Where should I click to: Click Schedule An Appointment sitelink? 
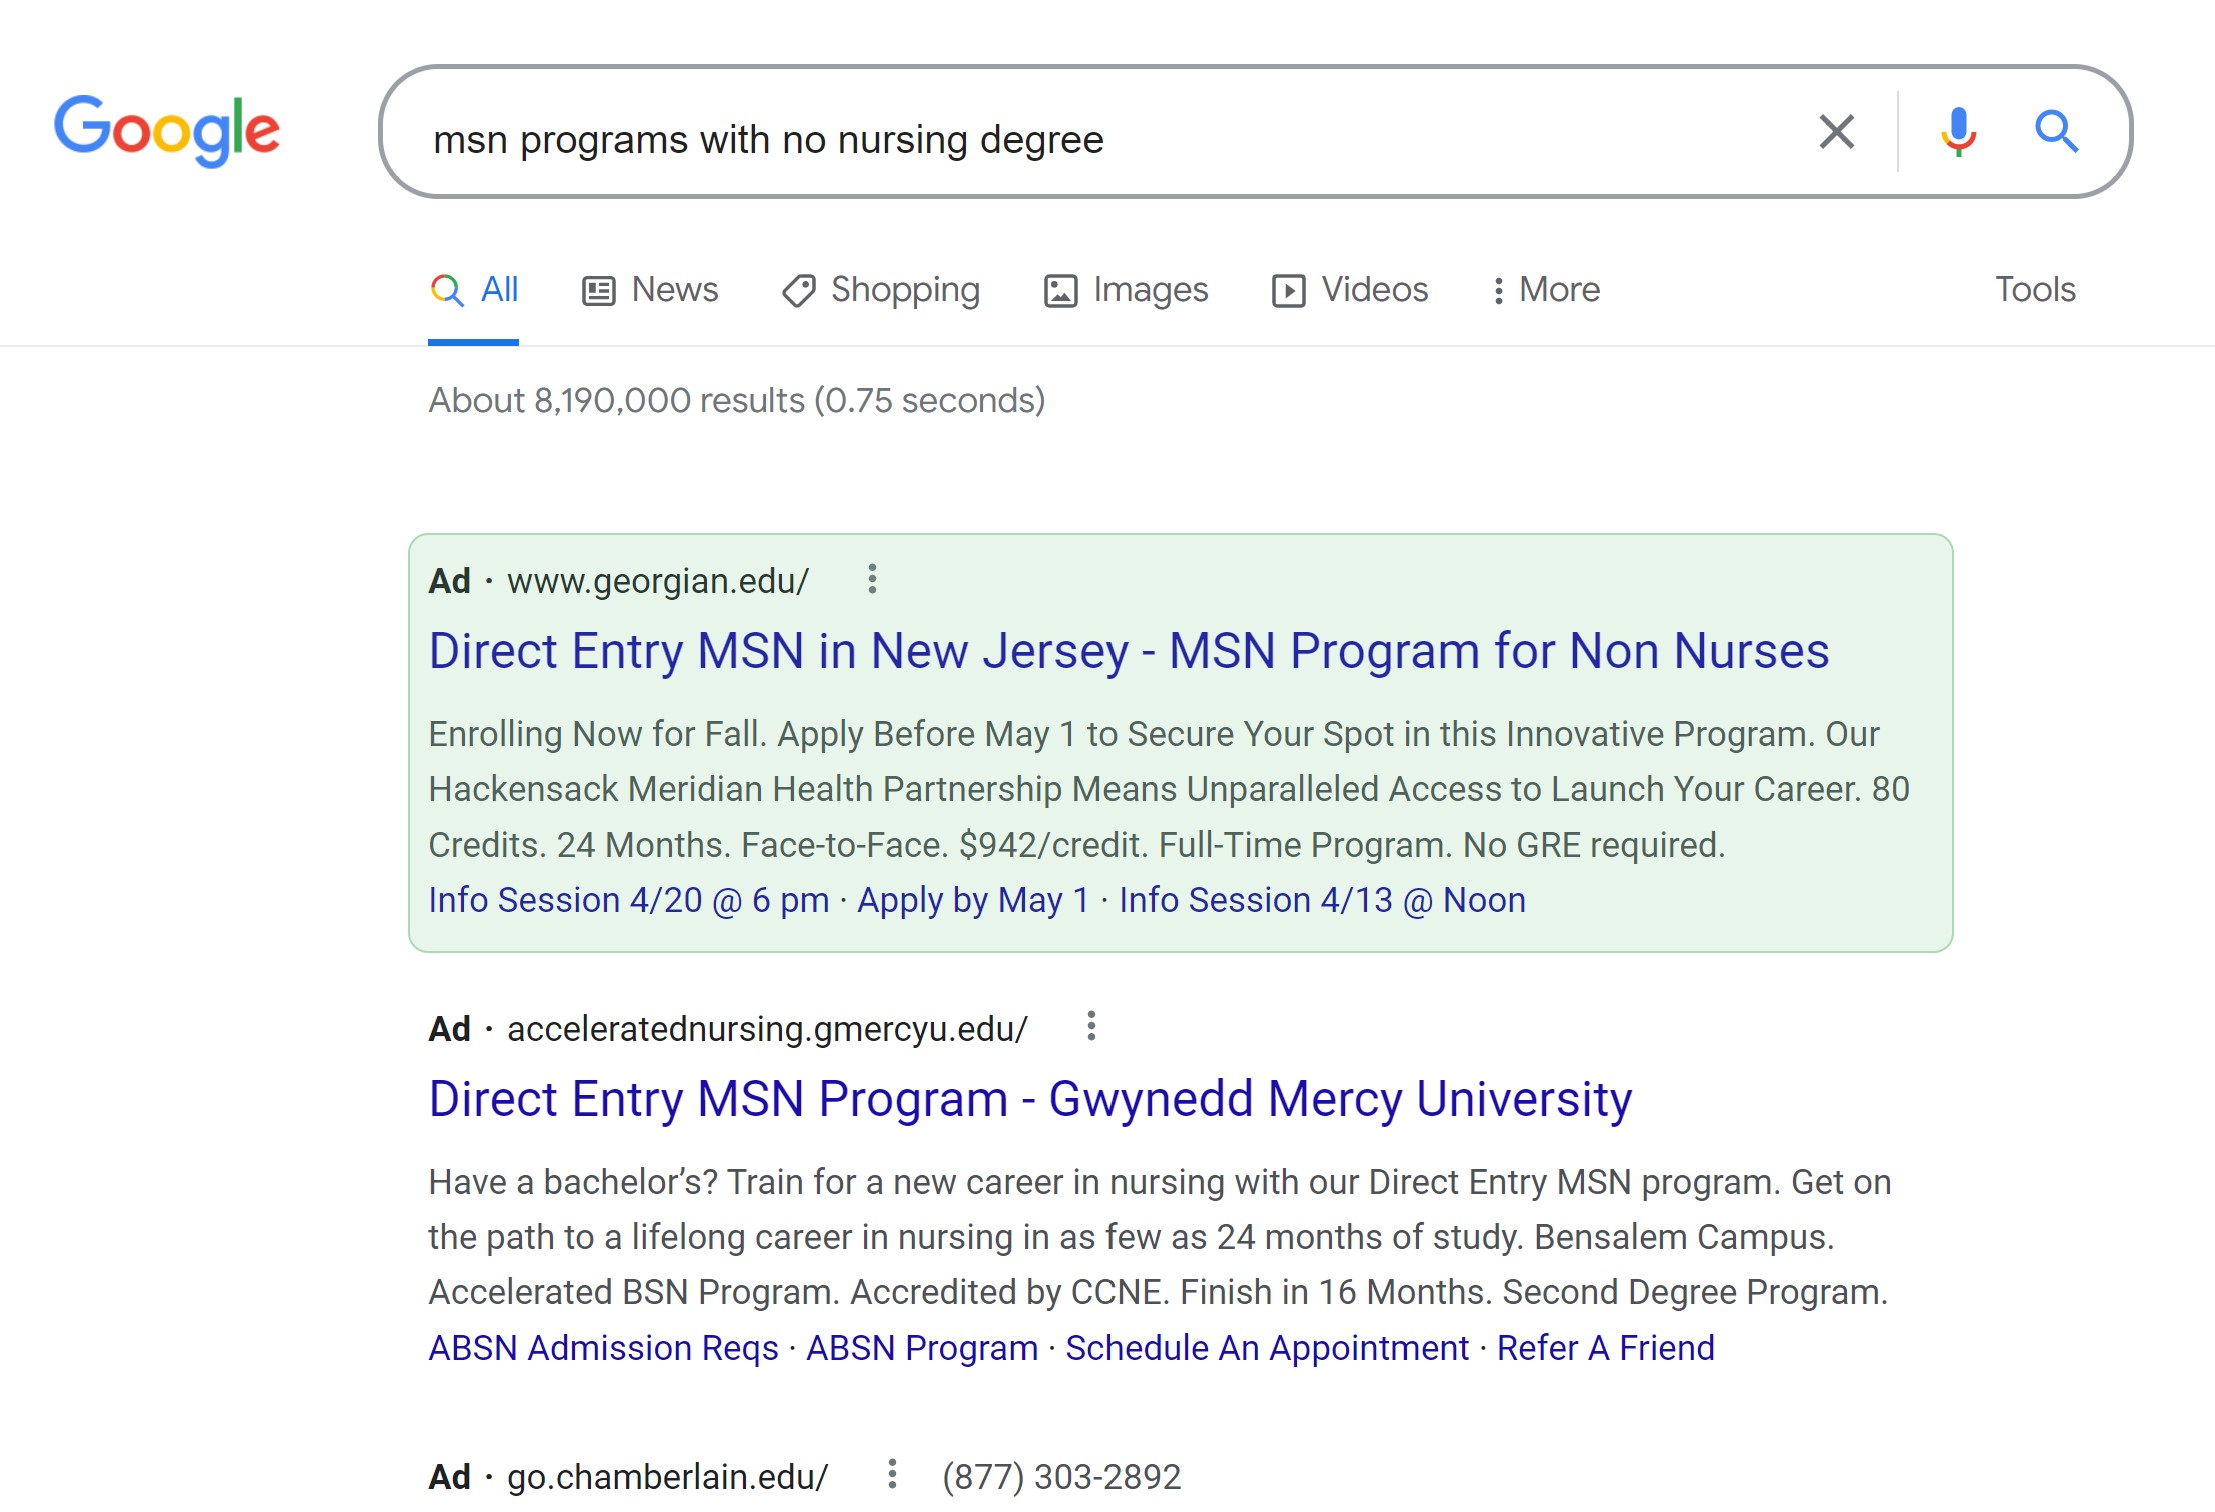click(x=1267, y=1348)
